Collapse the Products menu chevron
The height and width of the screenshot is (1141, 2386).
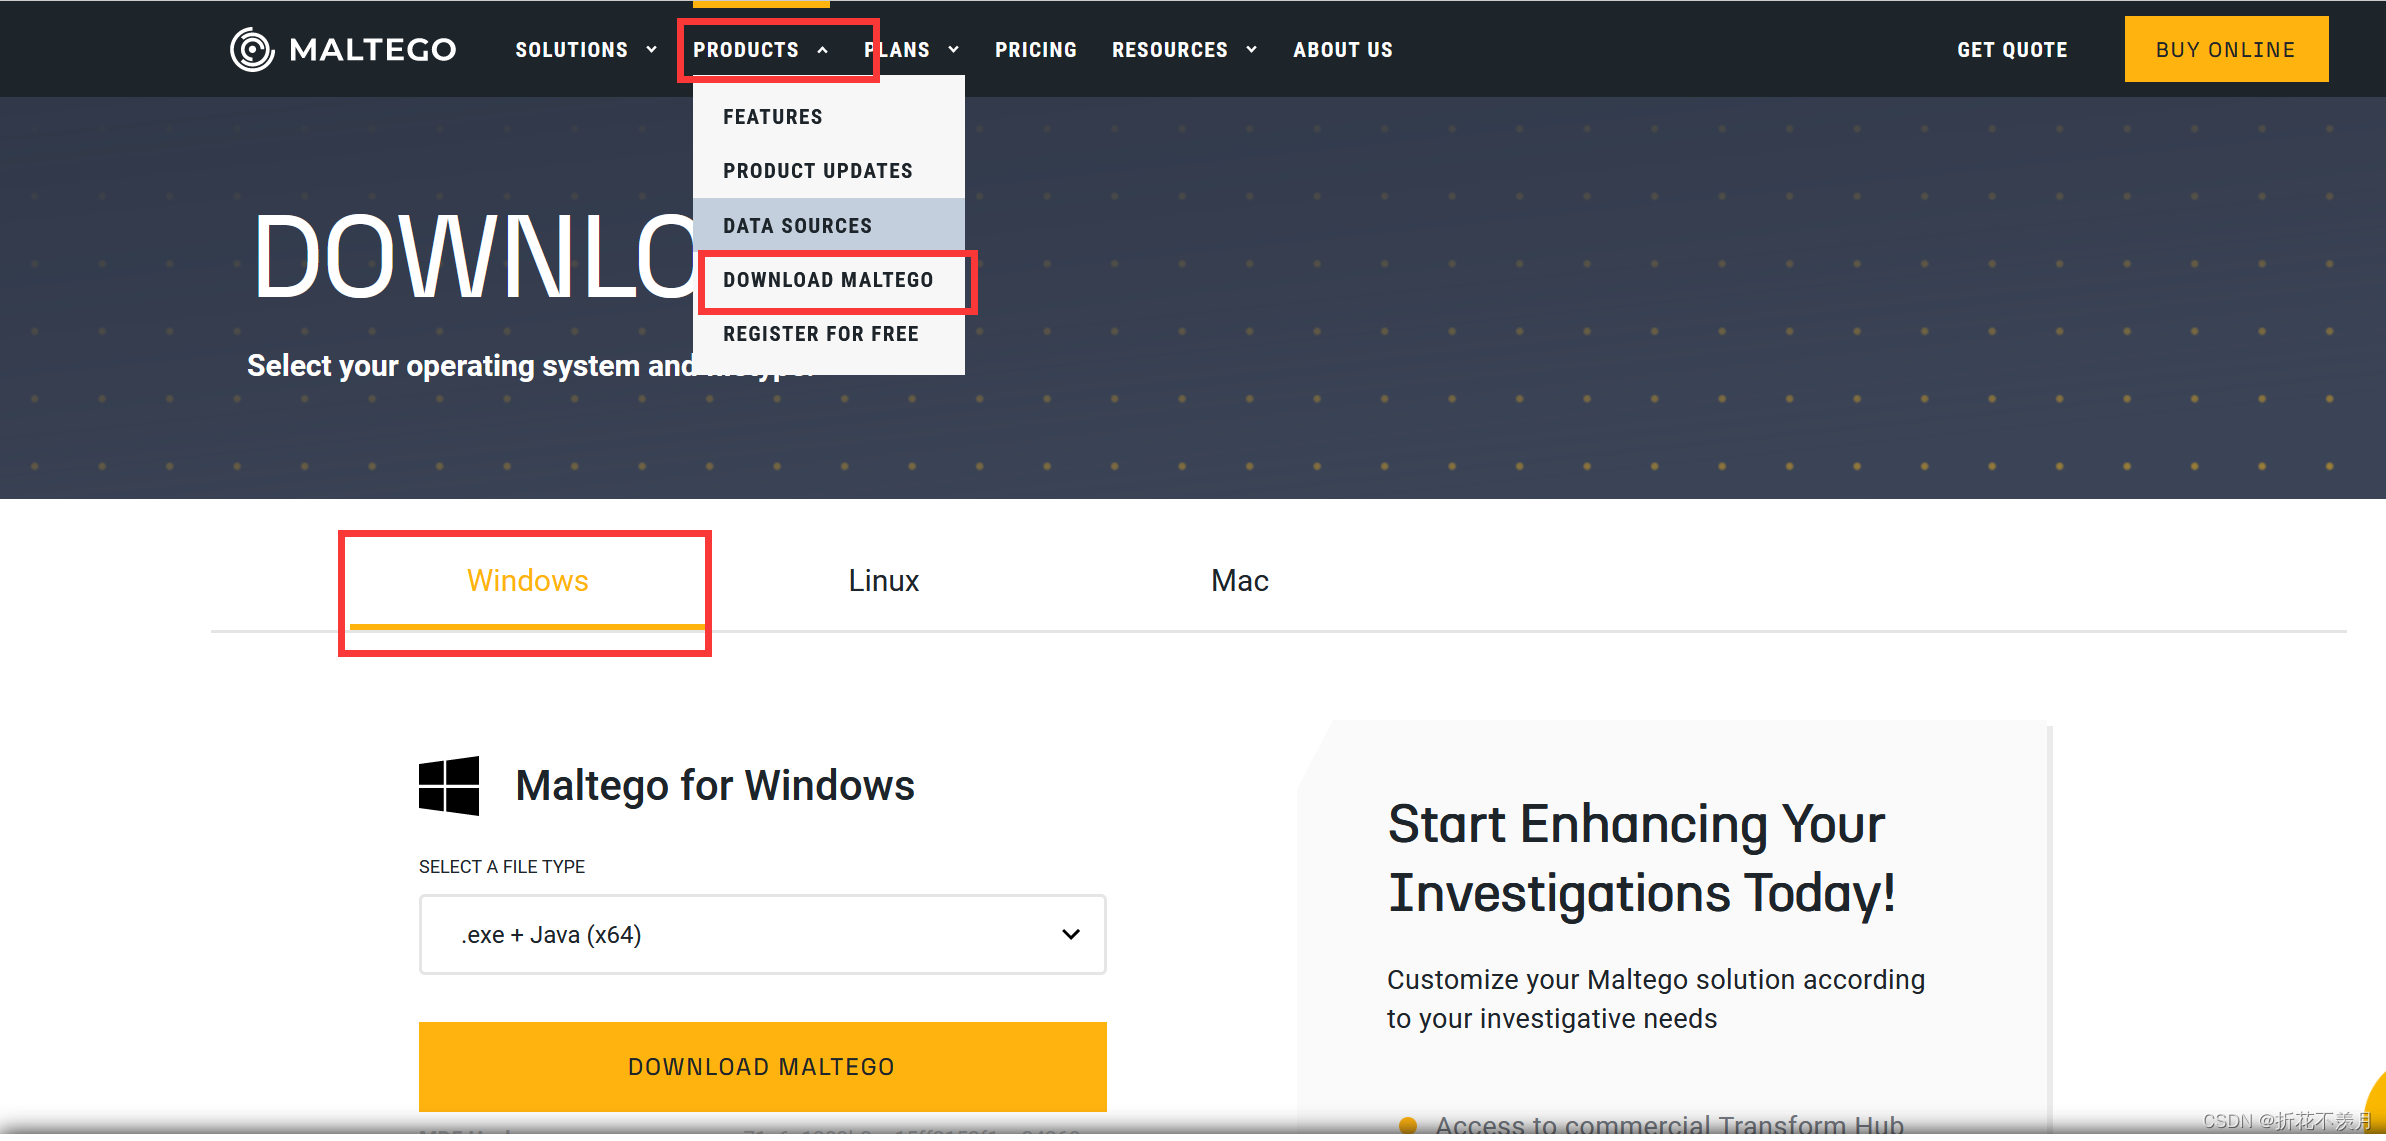[823, 50]
